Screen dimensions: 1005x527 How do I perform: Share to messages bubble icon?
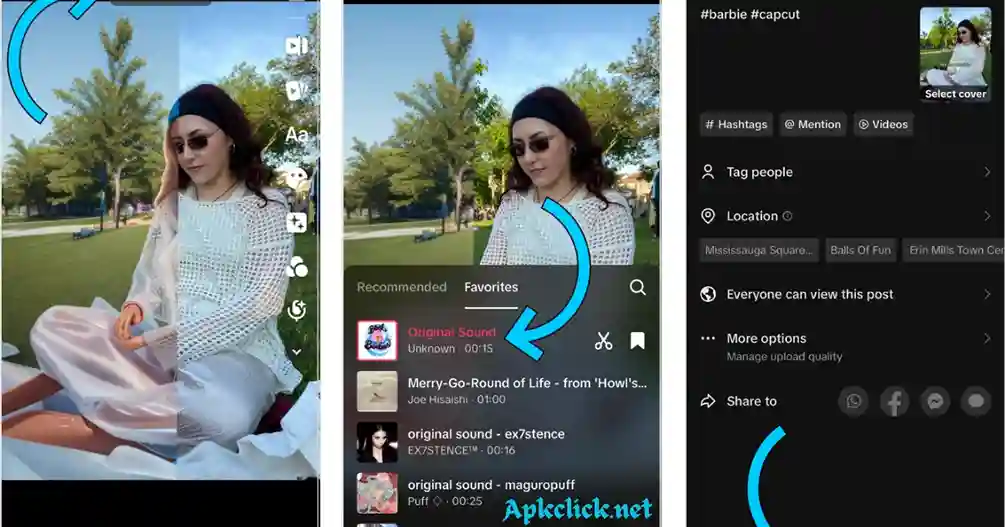(x=976, y=401)
